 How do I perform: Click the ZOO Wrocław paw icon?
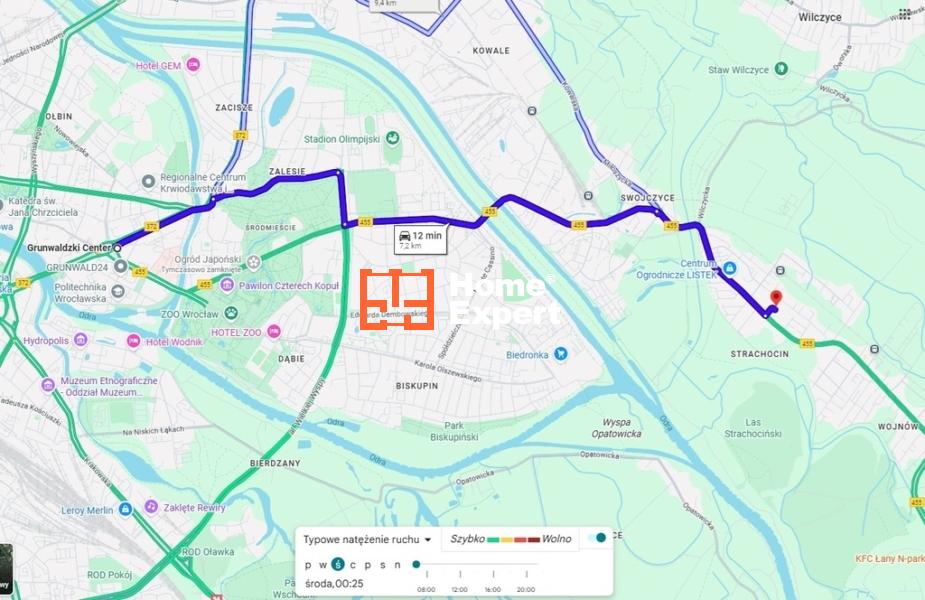[x=231, y=313]
